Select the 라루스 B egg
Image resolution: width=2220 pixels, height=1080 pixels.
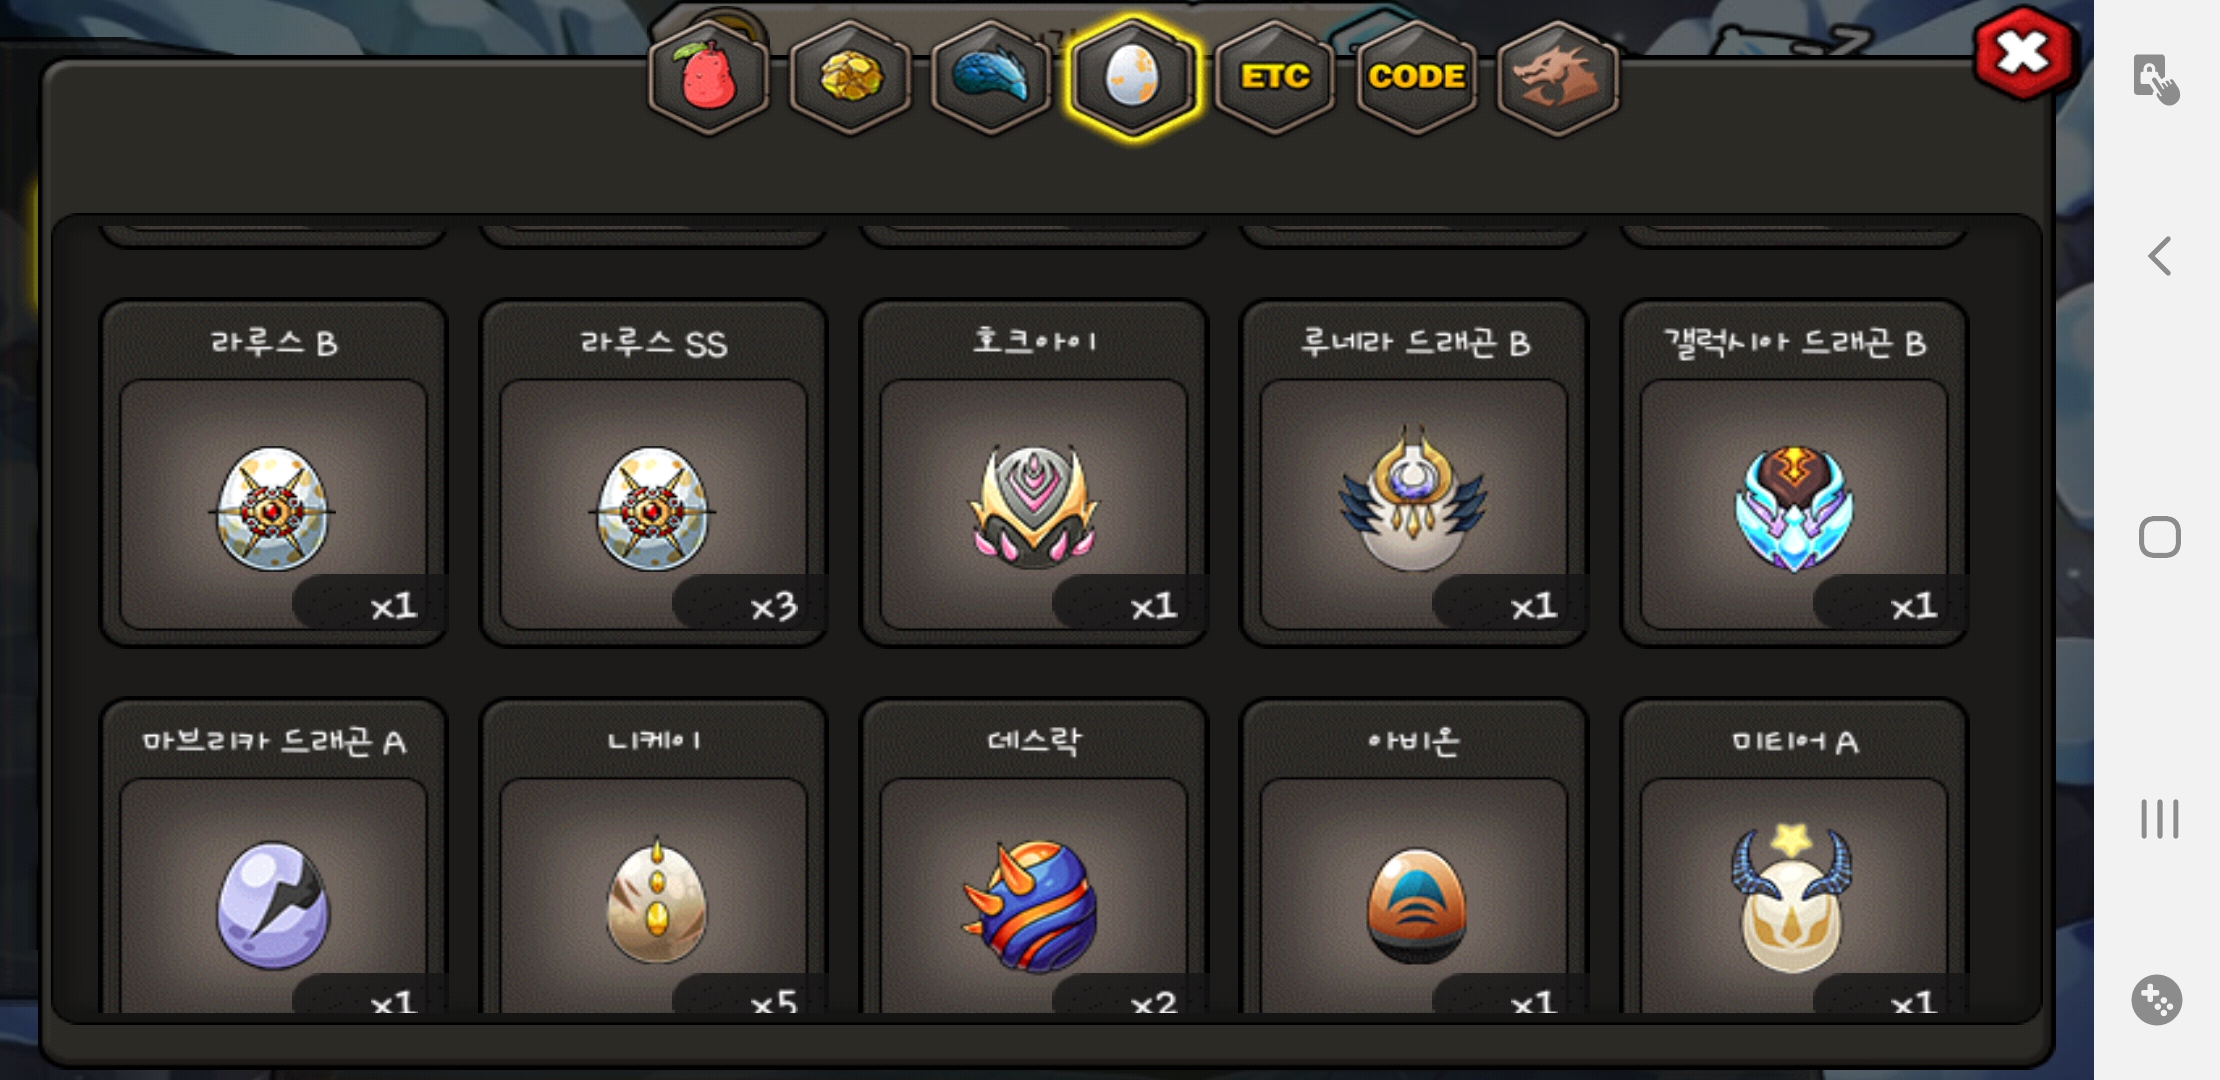tap(273, 474)
